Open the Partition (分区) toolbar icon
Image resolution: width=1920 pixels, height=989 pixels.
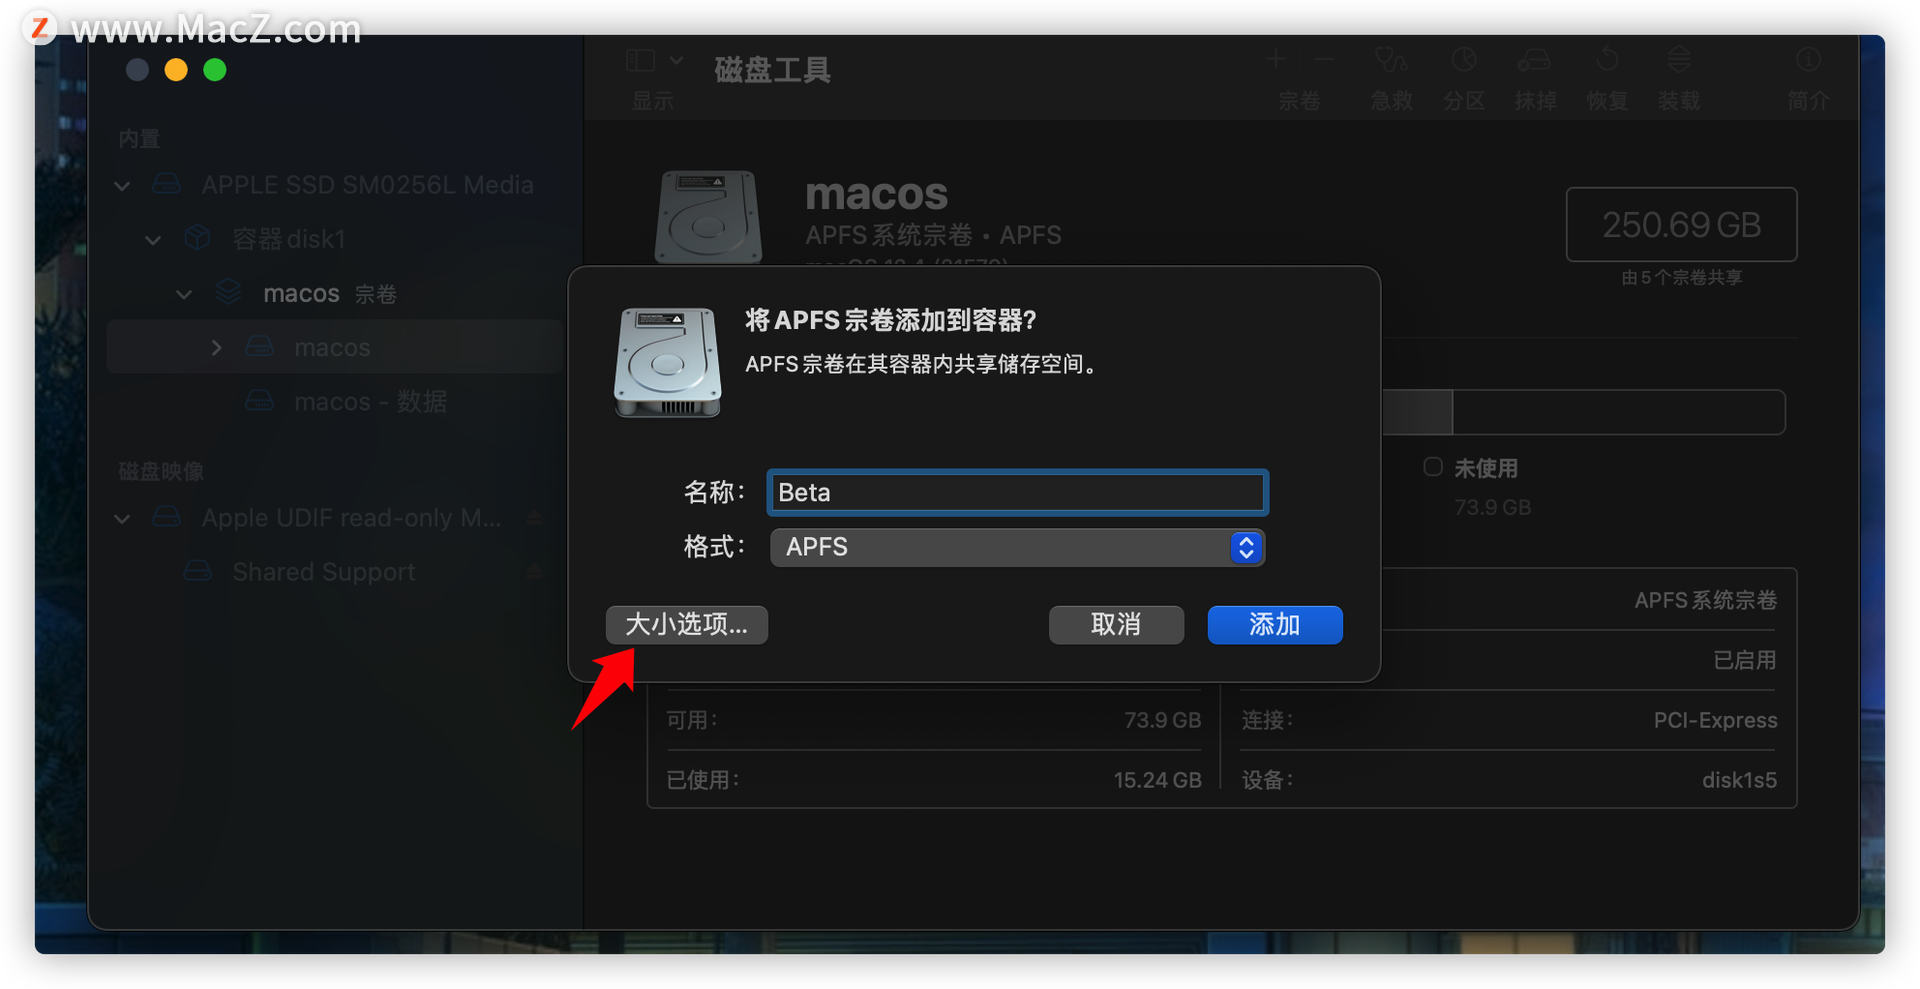coord(1464,61)
